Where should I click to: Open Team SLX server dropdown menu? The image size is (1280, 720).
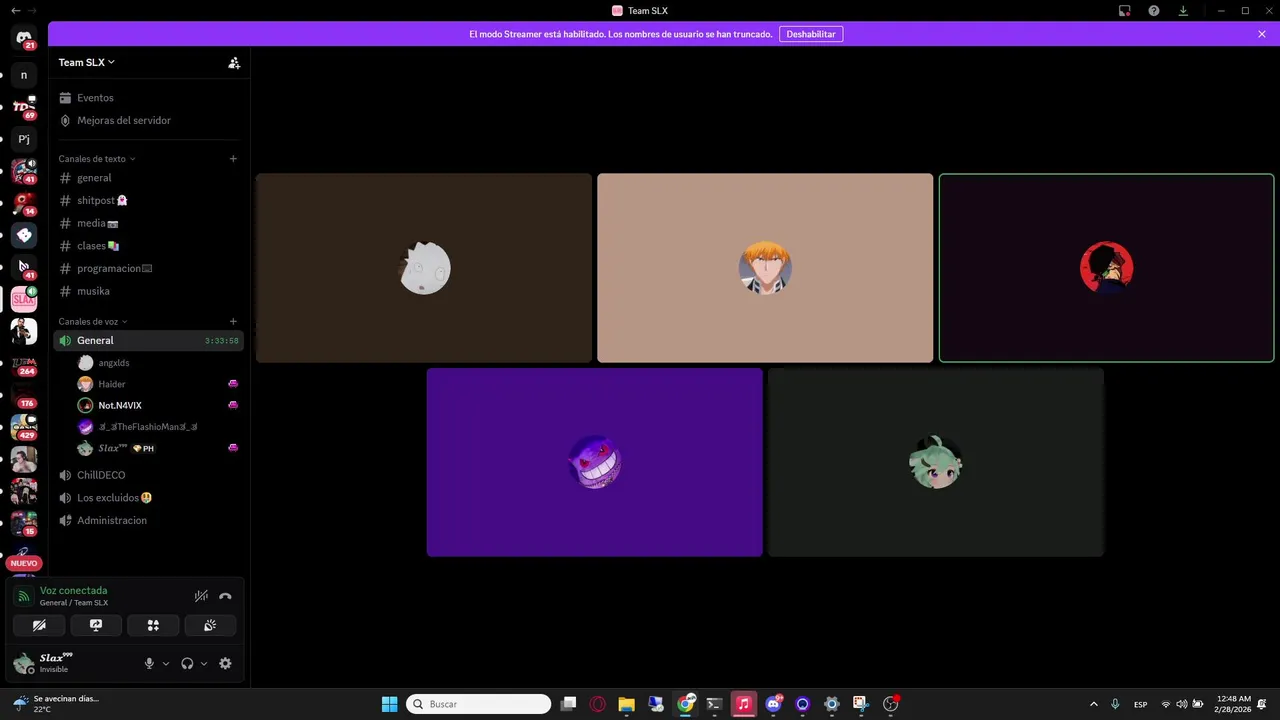click(x=87, y=62)
